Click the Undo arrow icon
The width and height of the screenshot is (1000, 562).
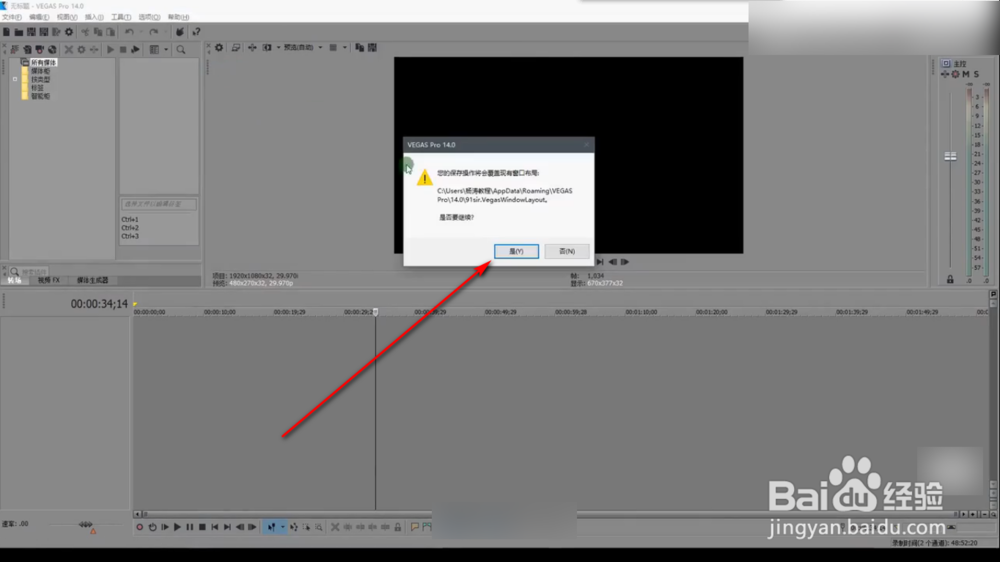click(x=129, y=32)
